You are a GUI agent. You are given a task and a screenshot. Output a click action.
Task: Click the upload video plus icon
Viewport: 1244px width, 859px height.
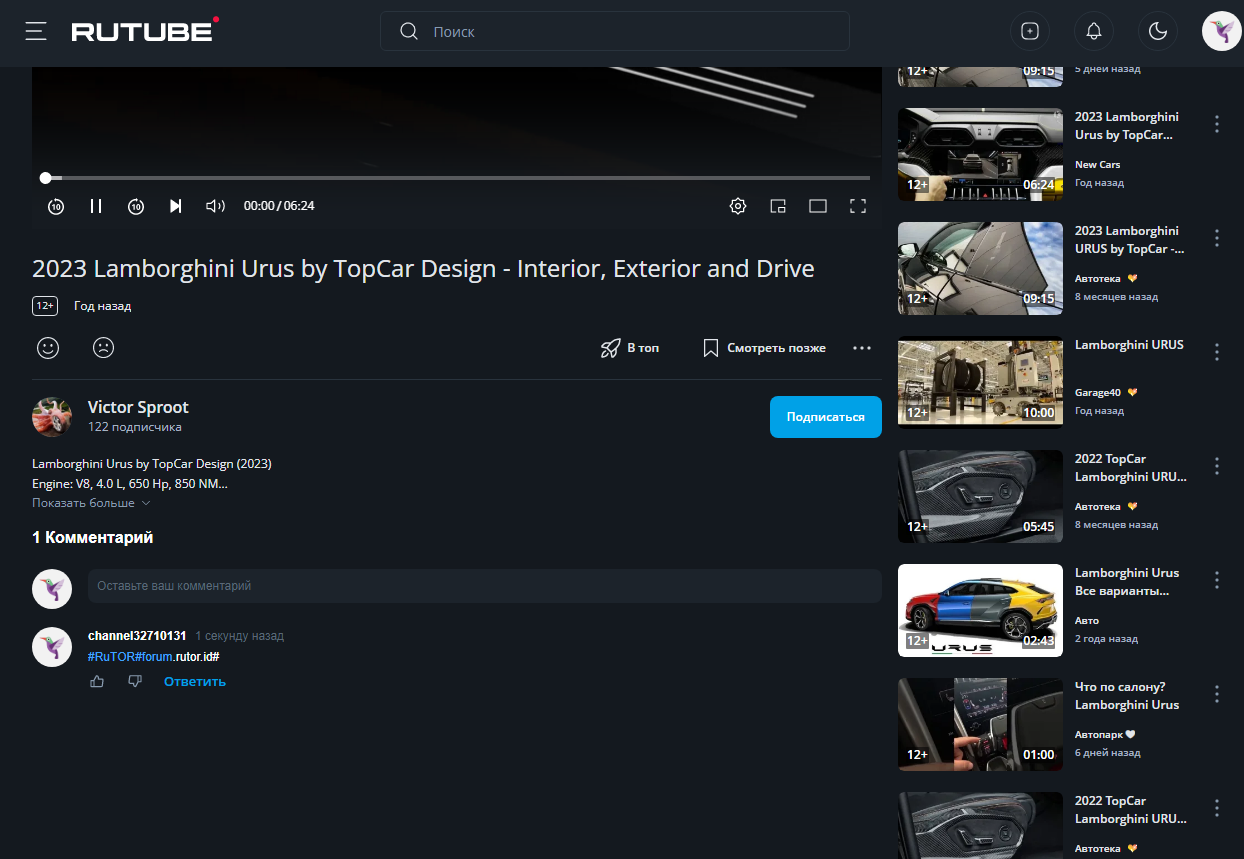tap(1030, 31)
